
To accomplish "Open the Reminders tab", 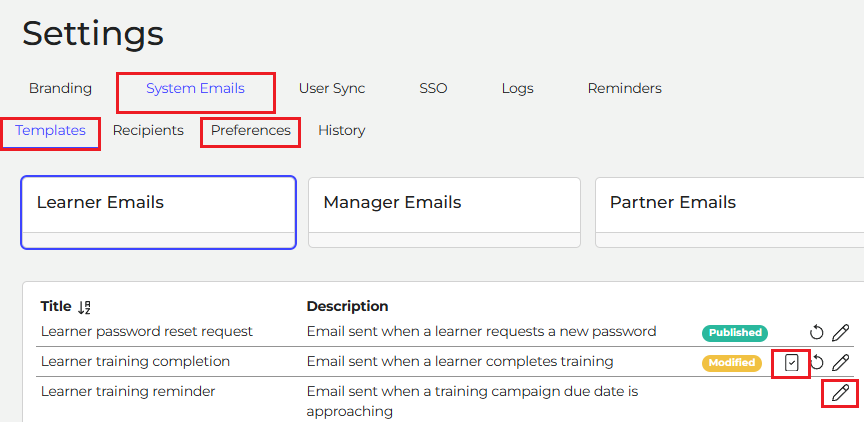I will (x=624, y=88).
